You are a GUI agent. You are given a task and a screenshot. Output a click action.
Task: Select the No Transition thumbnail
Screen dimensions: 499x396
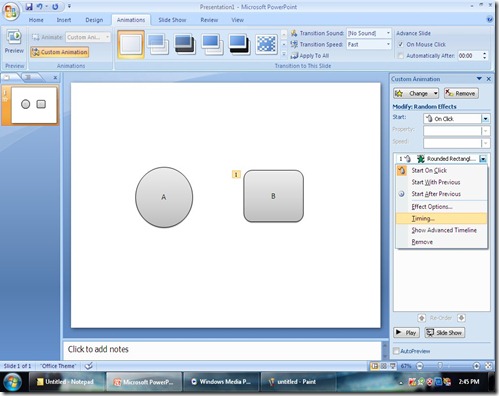(x=131, y=44)
